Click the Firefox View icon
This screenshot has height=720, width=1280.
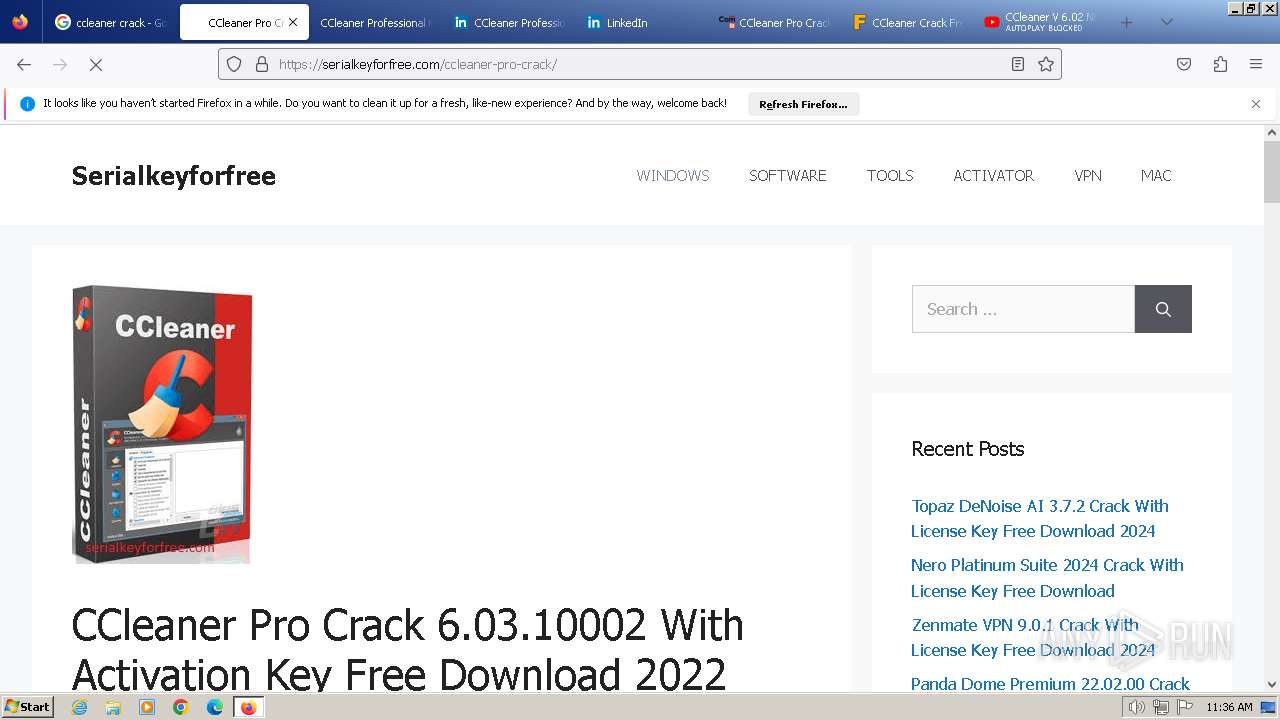tap(20, 22)
